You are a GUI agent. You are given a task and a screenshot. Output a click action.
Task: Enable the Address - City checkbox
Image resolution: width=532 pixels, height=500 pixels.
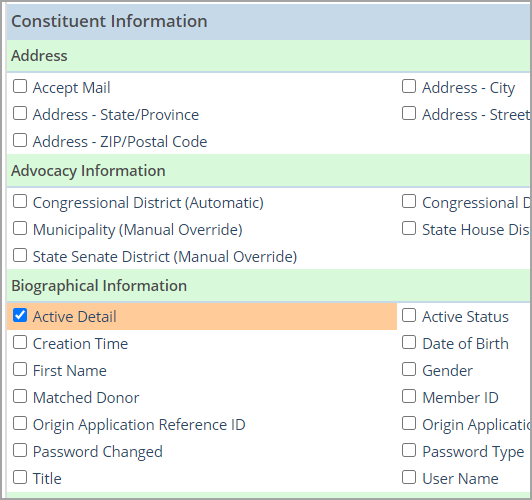[409, 86]
